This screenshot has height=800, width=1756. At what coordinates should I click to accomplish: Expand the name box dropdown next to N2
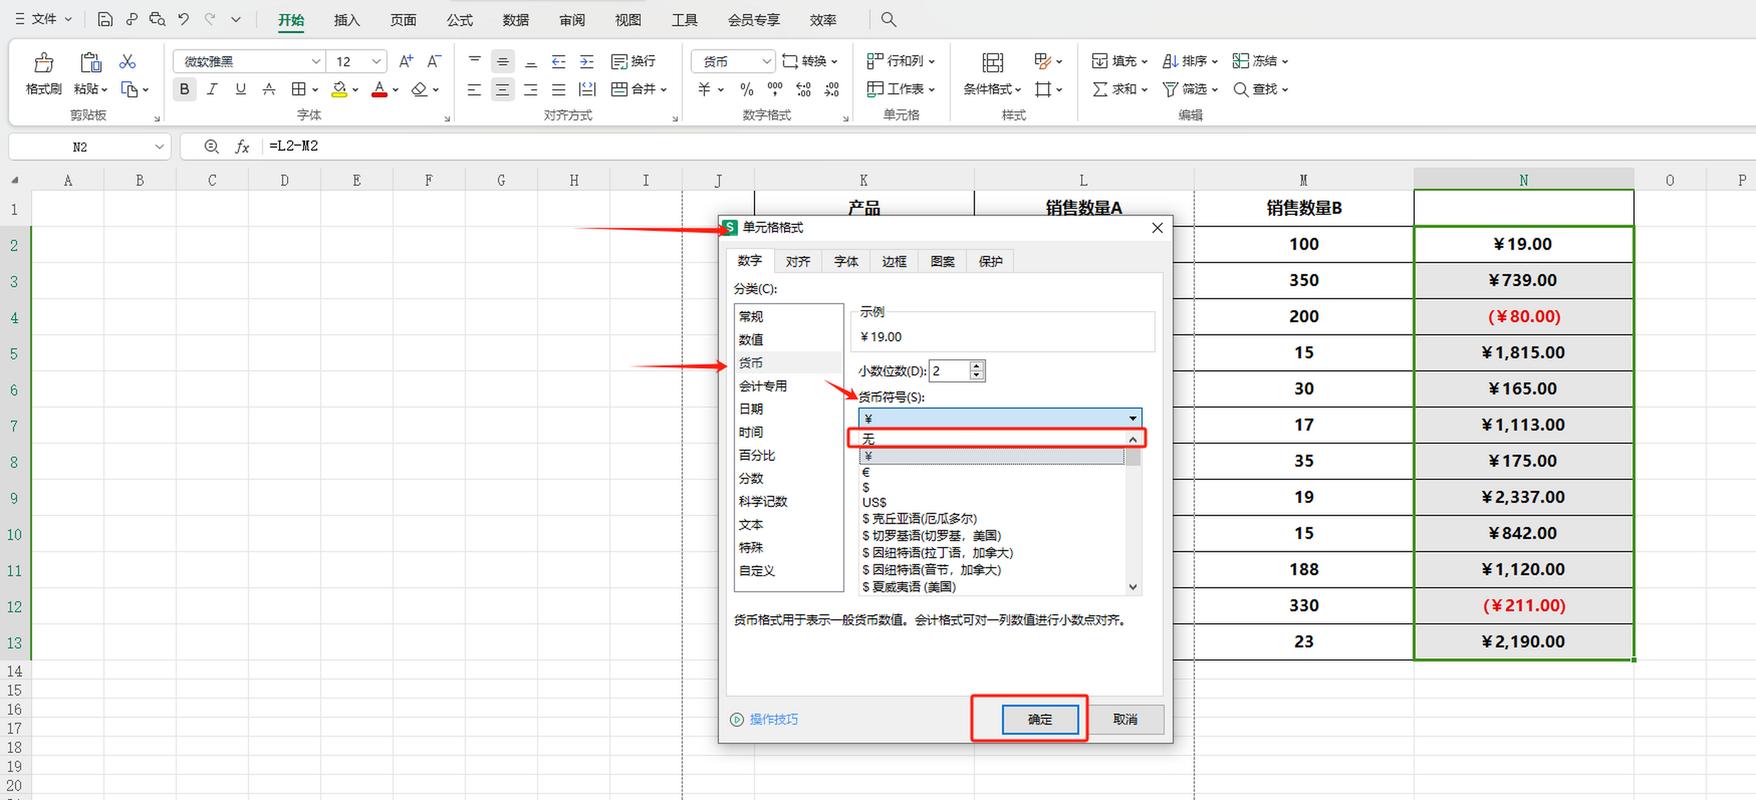159,147
